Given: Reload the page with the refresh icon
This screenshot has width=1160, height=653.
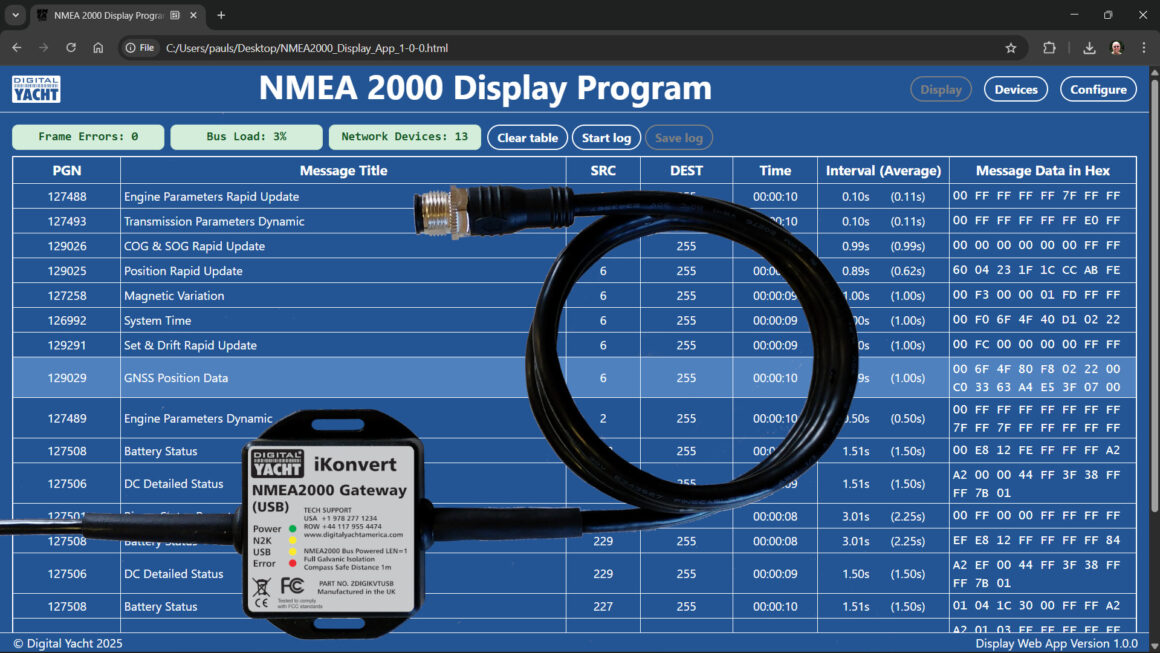Looking at the screenshot, I should click(70, 47).
